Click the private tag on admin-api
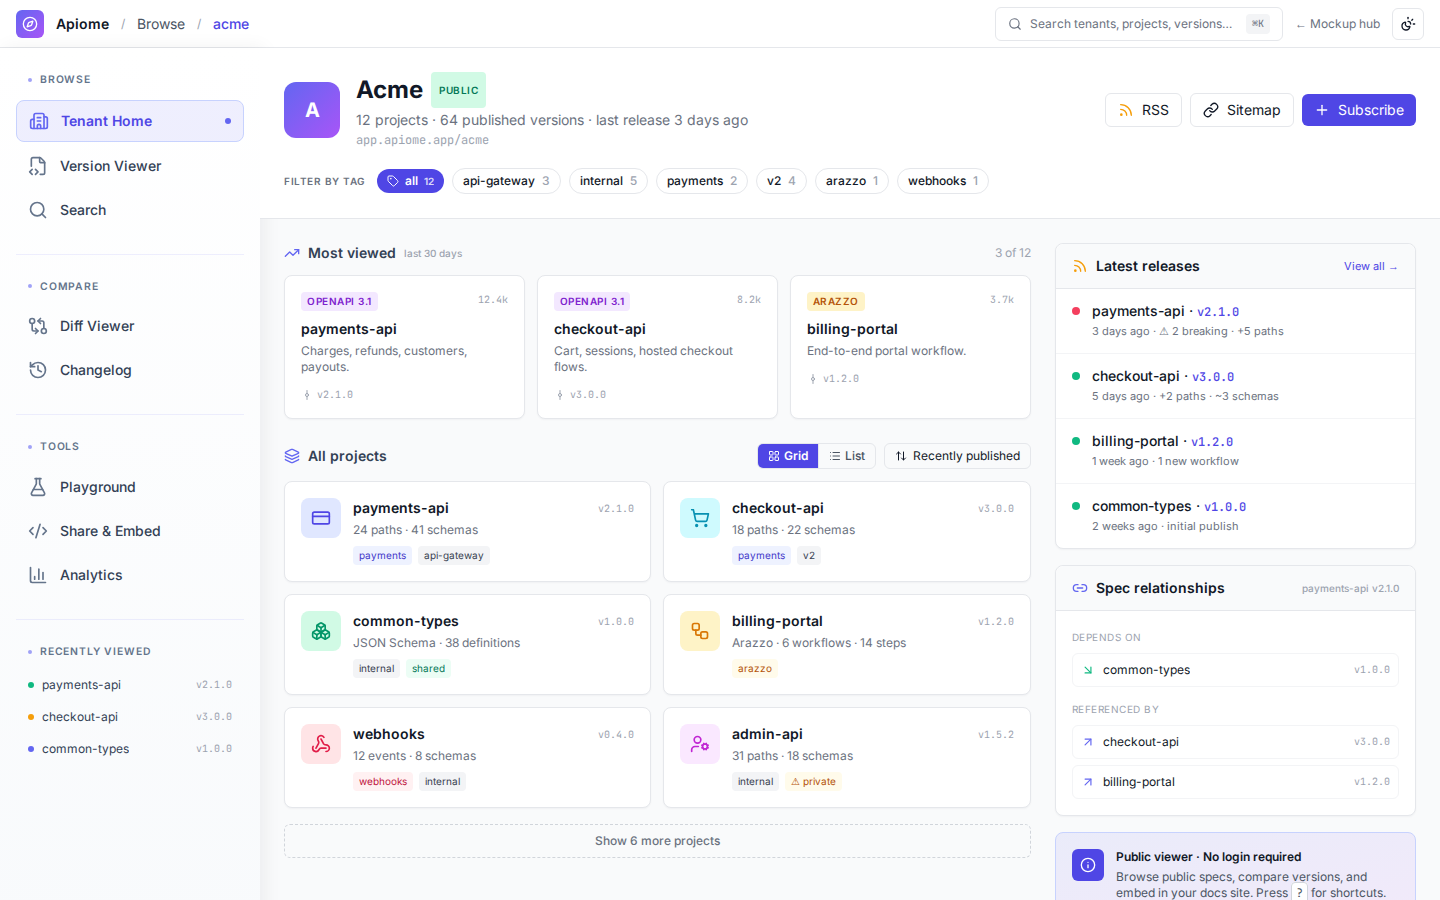 click(813, 782)
